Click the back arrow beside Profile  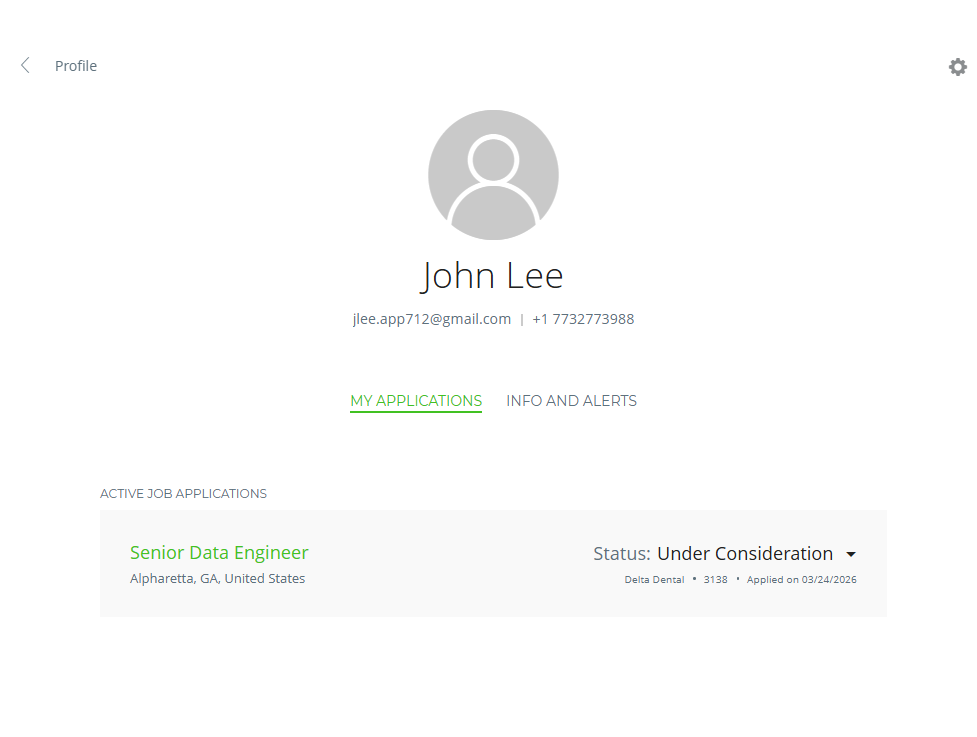25,66
